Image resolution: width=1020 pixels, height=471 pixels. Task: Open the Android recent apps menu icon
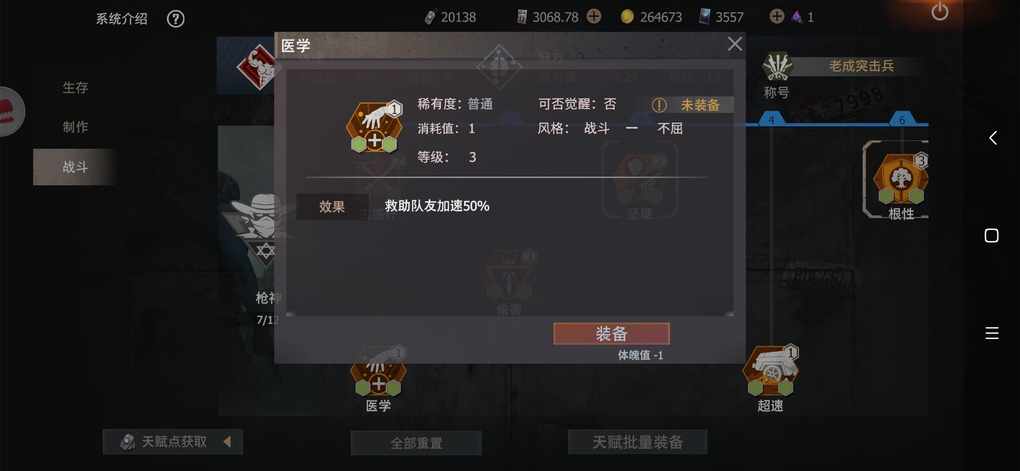[x=991, y=333]
